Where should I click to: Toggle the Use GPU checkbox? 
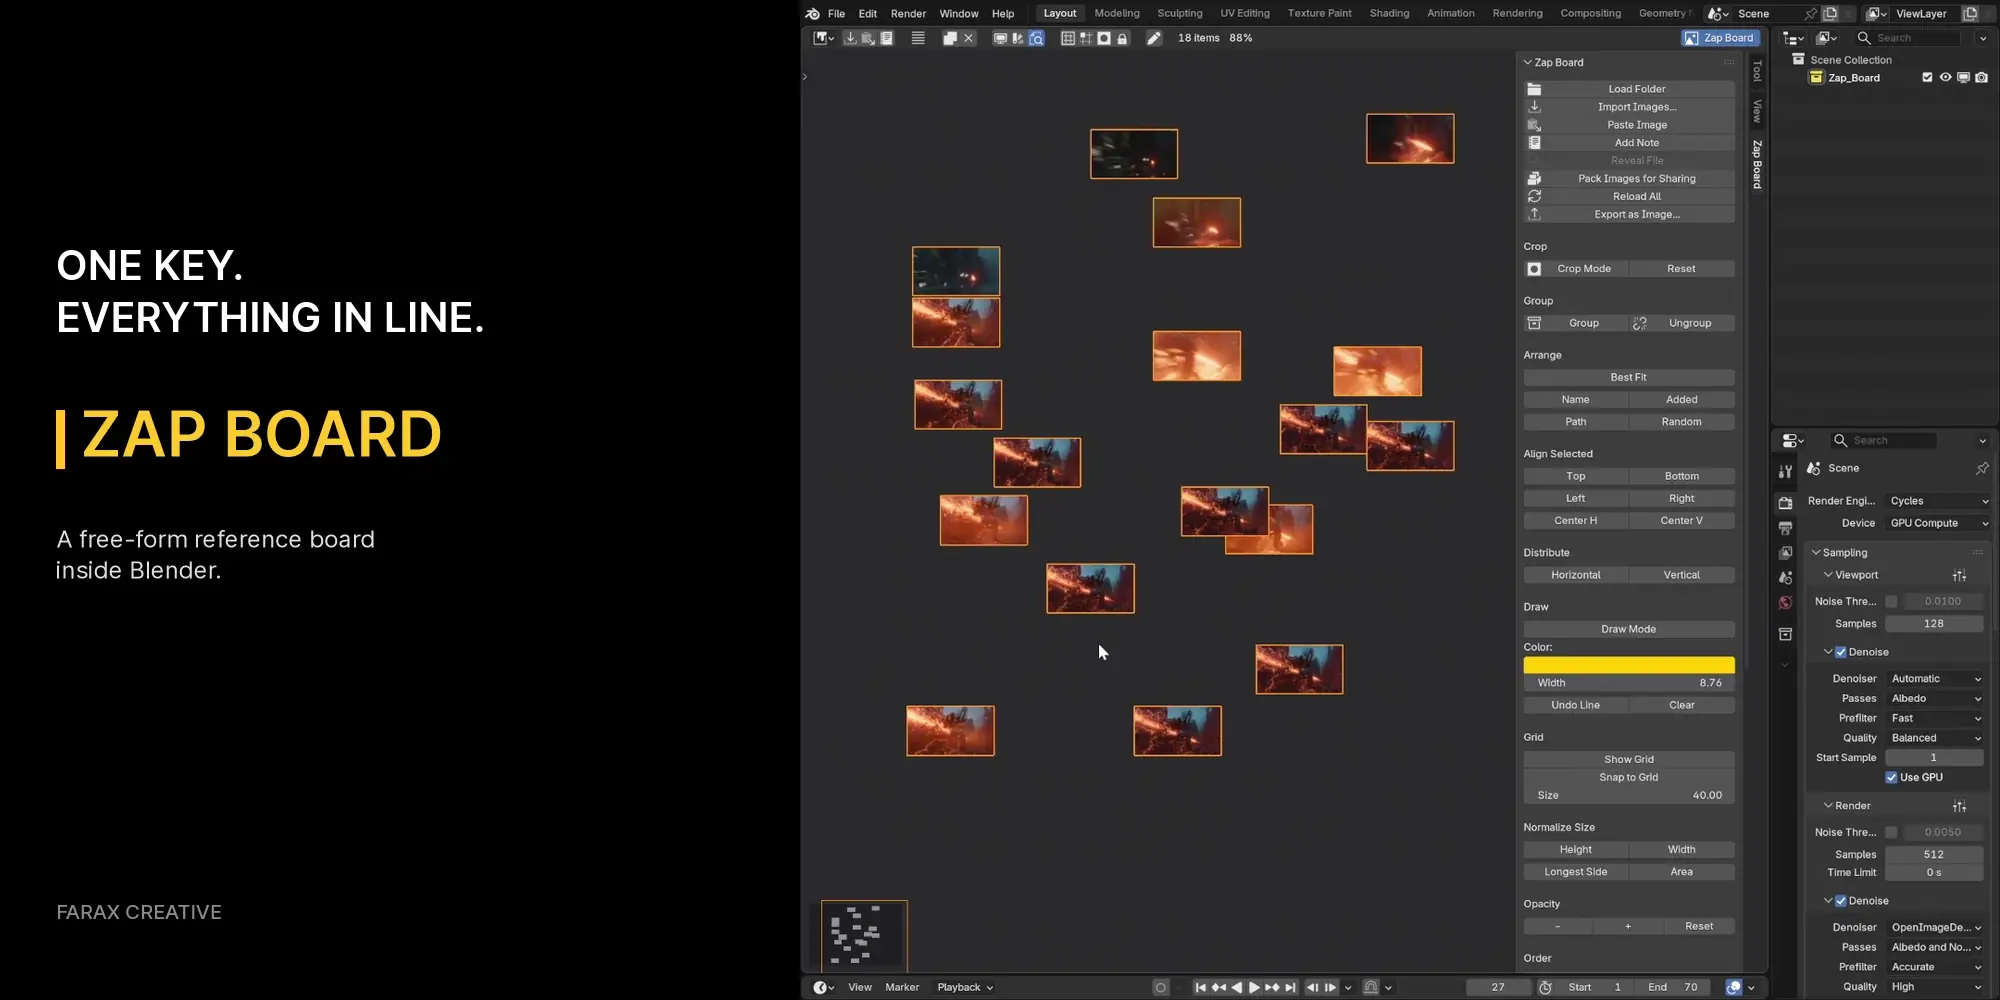pos(1891,778)
